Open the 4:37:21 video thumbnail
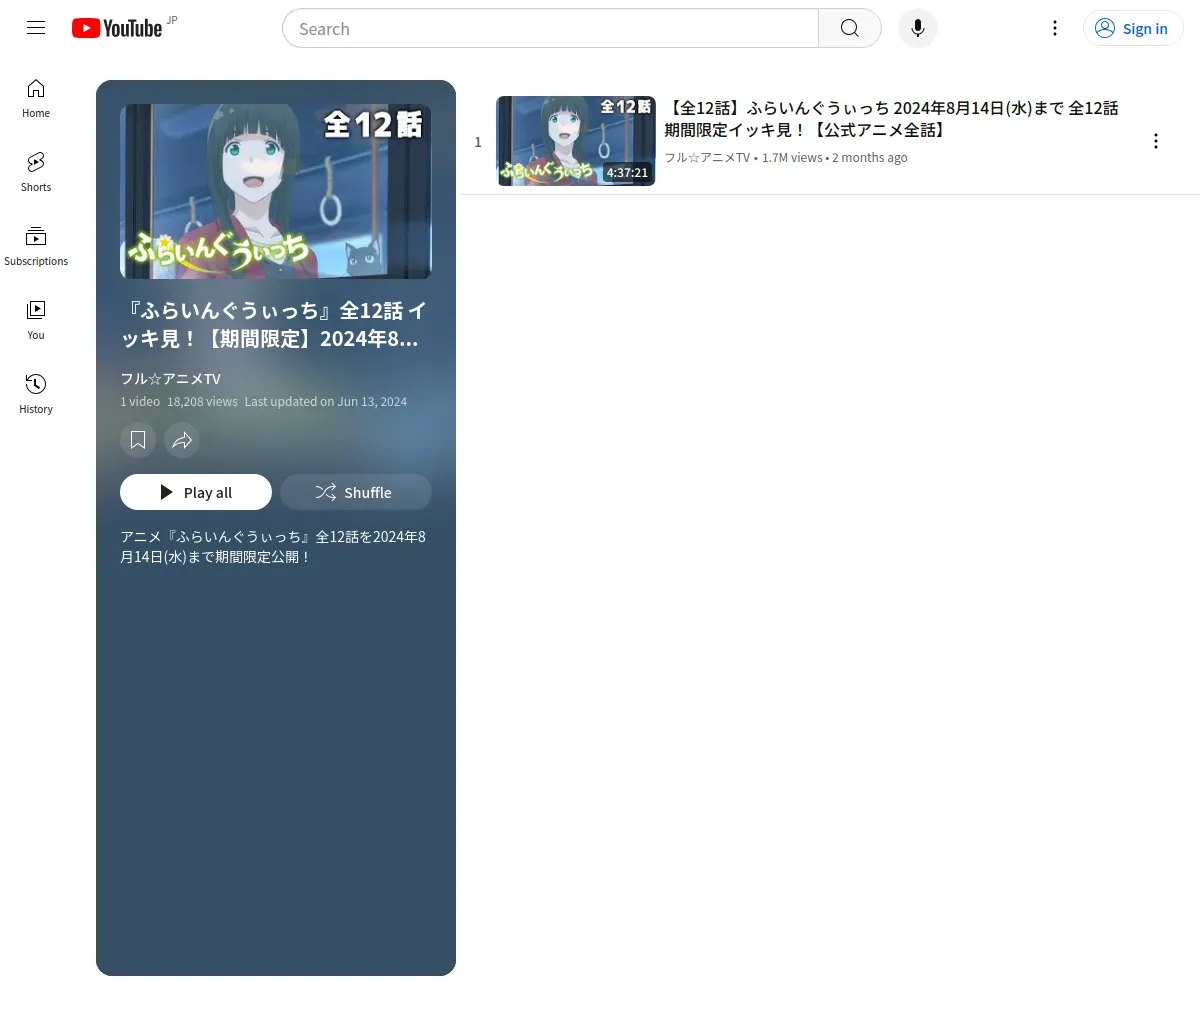 (x=576, y=141)
